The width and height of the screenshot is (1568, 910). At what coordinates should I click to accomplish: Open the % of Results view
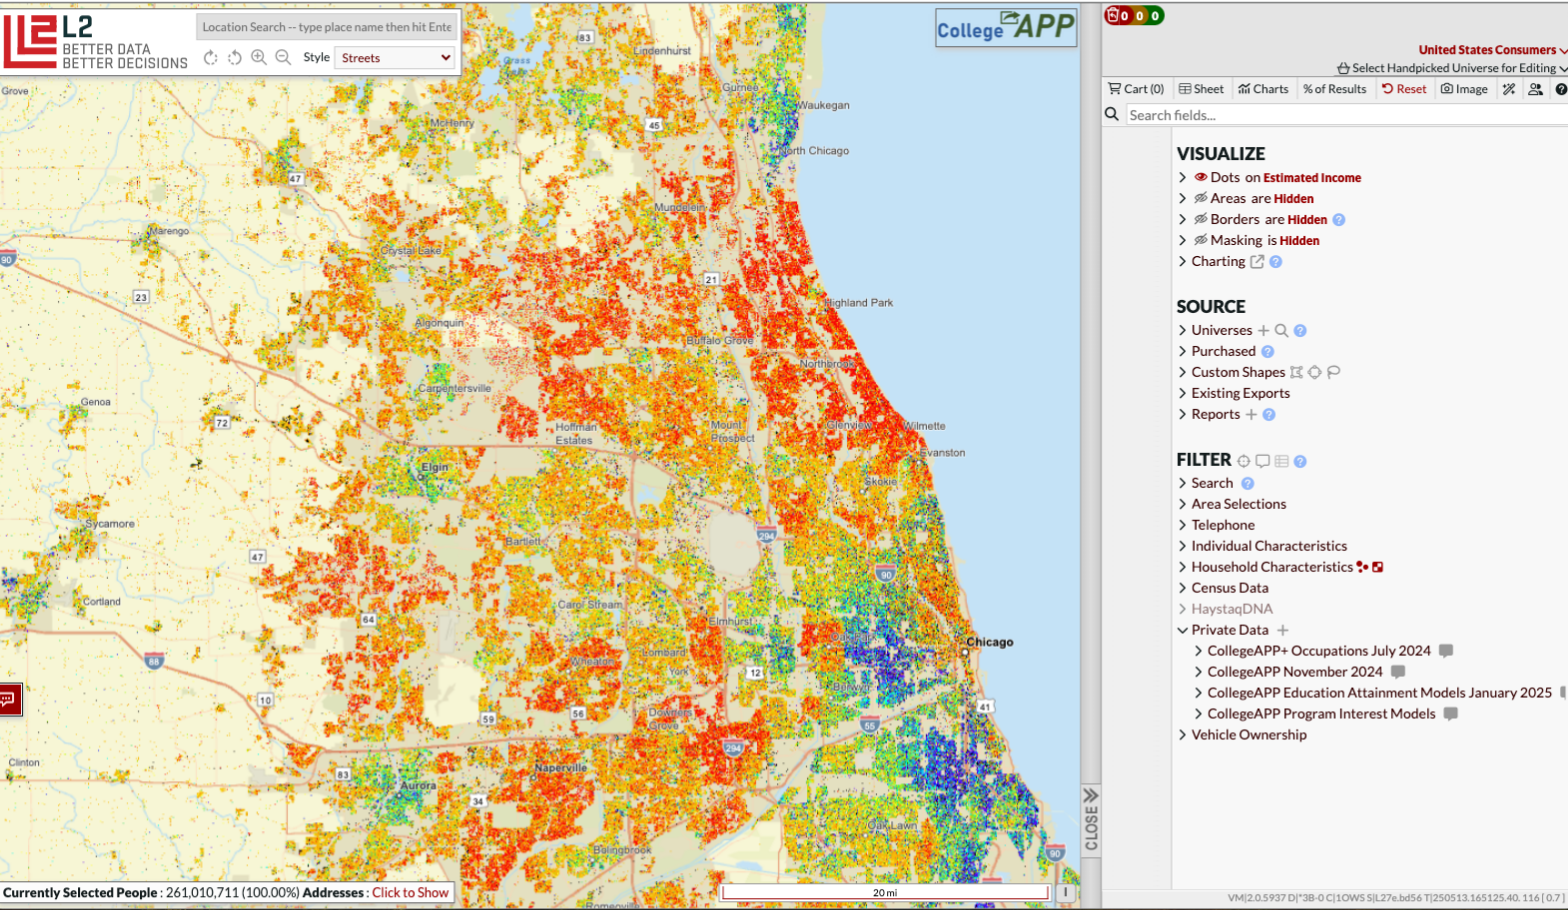[1334, 89]
